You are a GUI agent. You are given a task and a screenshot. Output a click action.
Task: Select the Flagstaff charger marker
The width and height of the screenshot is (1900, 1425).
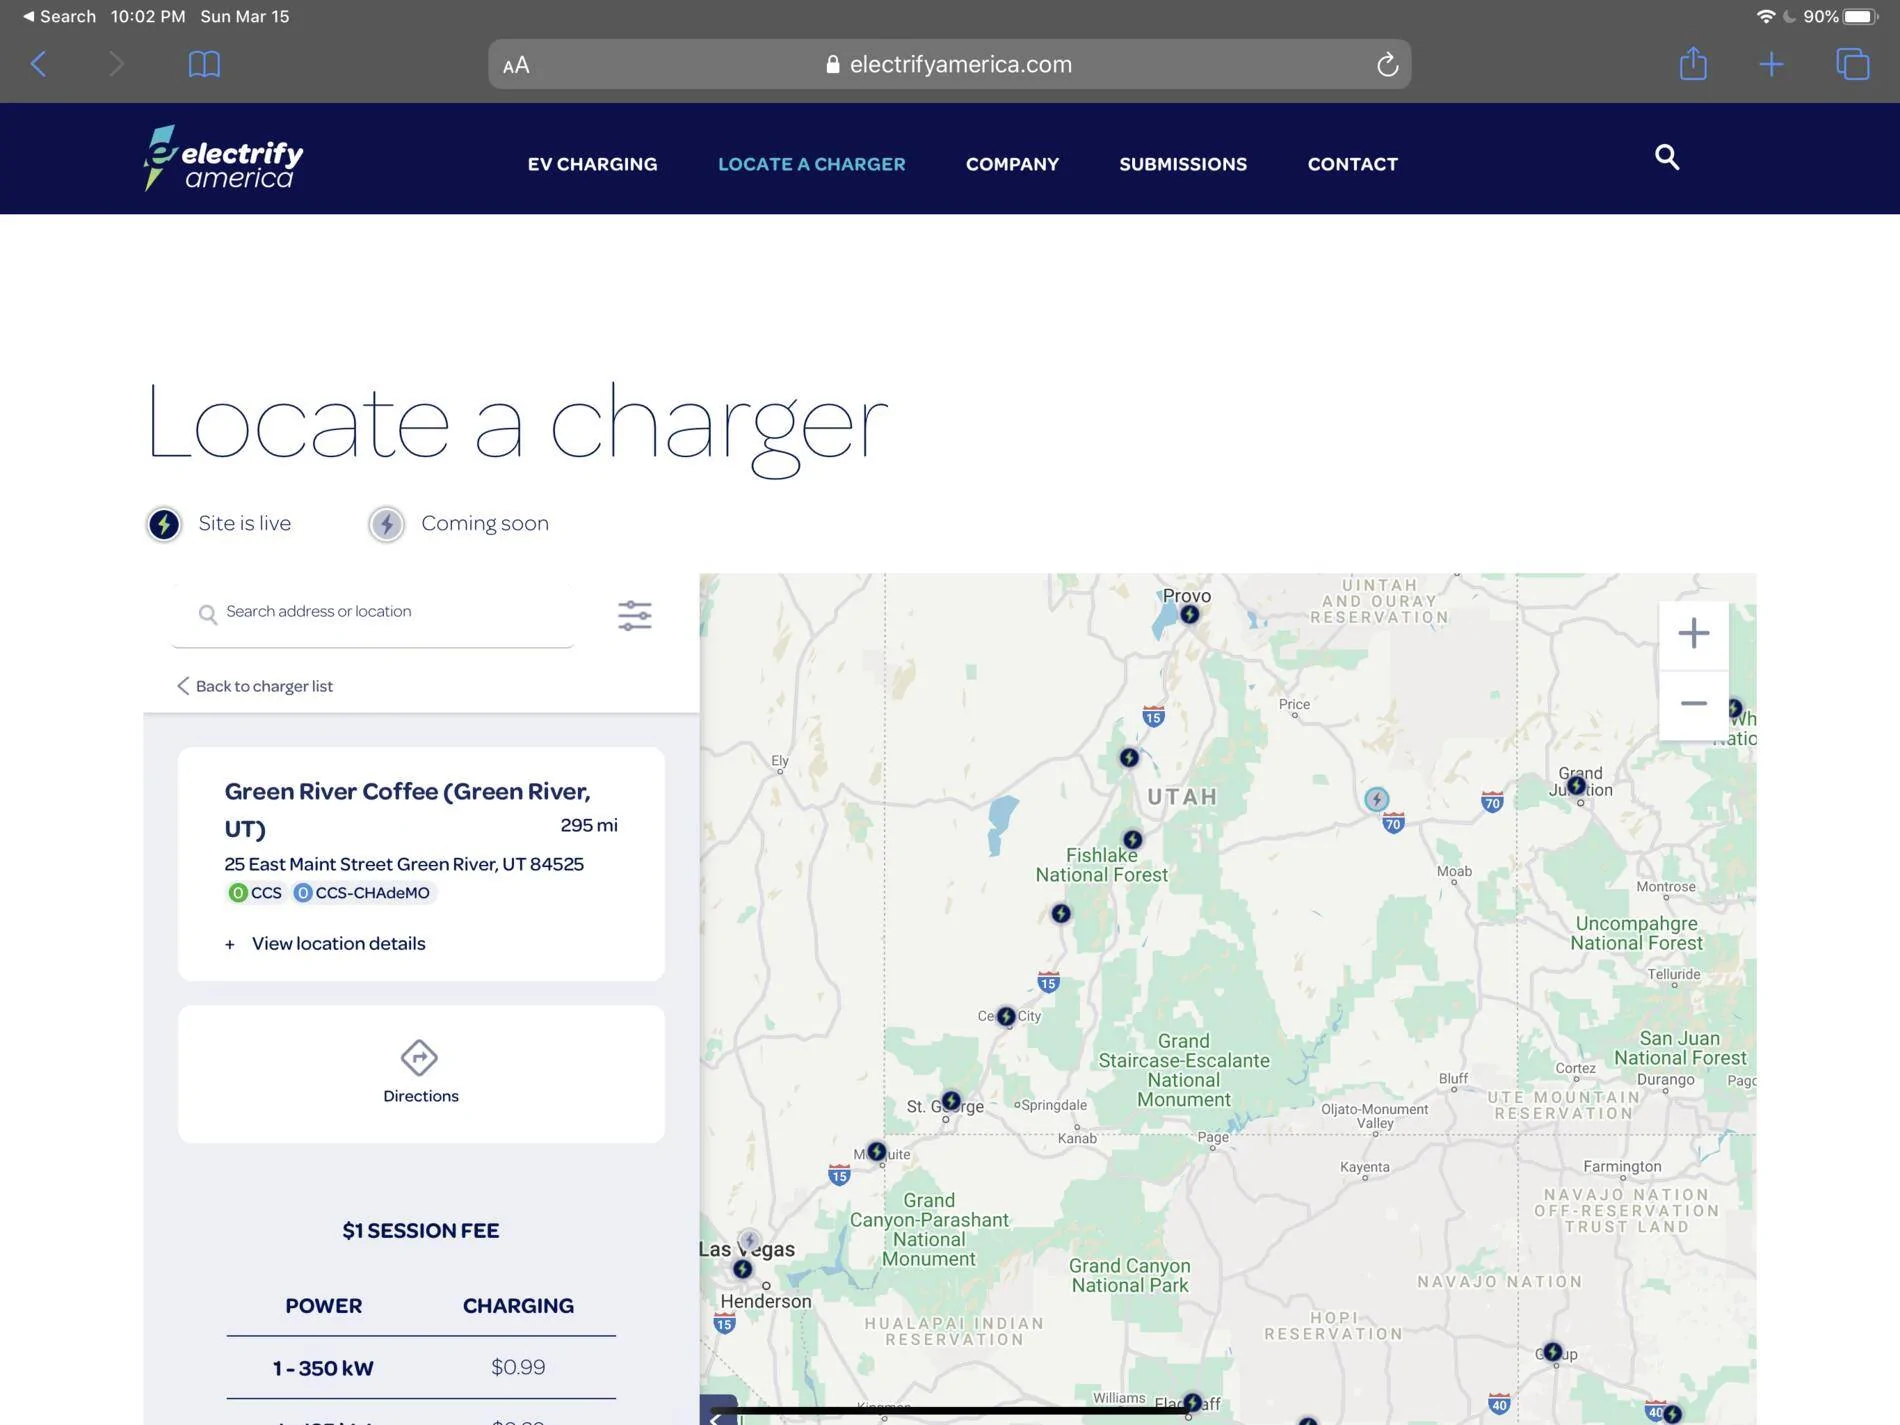(1191, 1402)
